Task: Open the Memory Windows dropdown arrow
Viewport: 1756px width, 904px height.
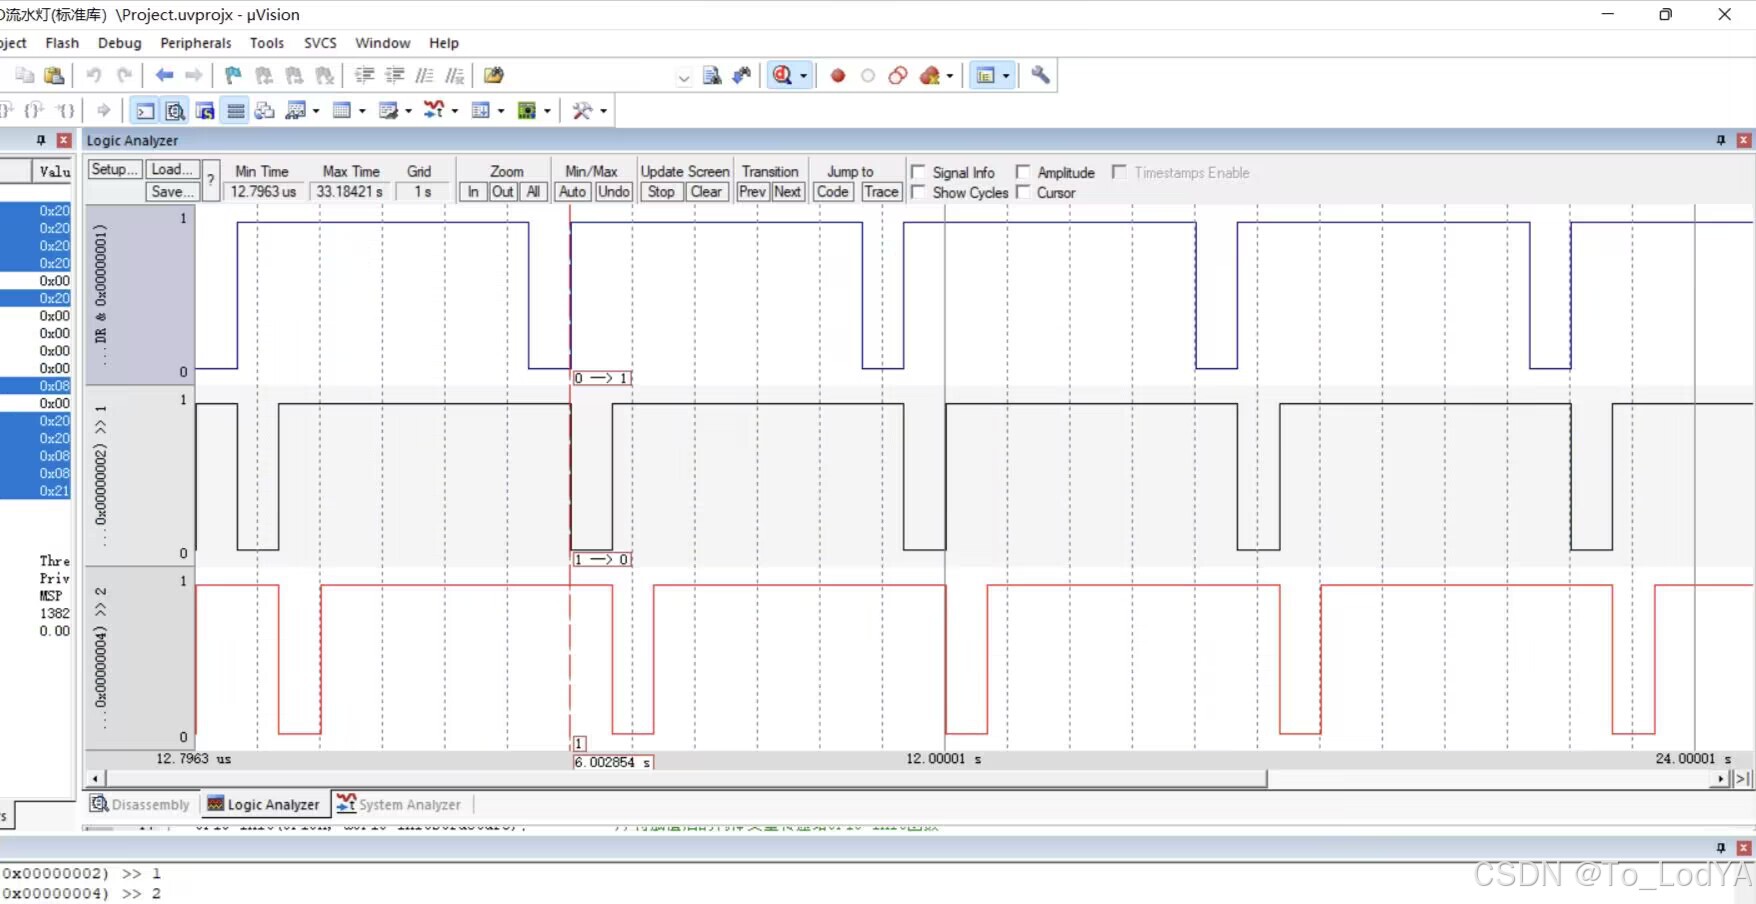Action: pos(362,111)
